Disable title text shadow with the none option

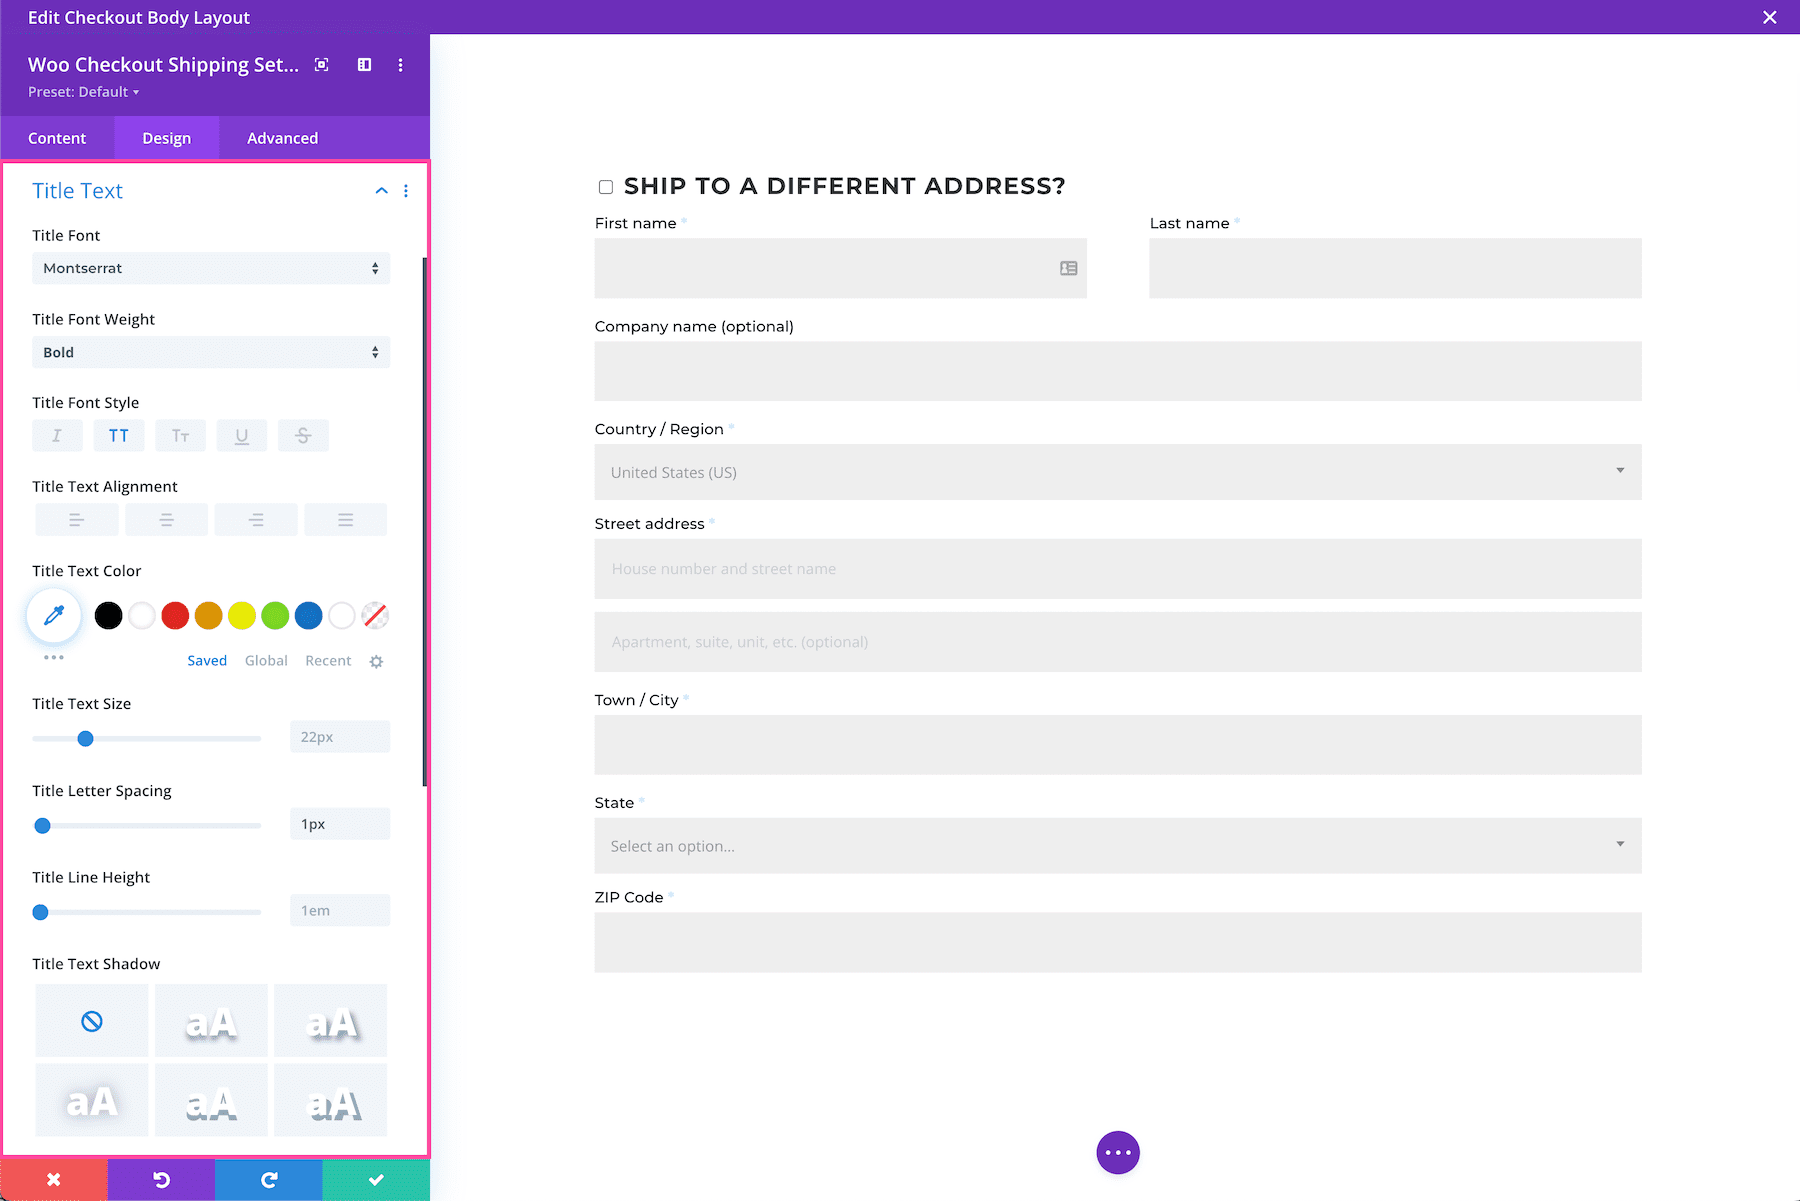[91, 1020]
